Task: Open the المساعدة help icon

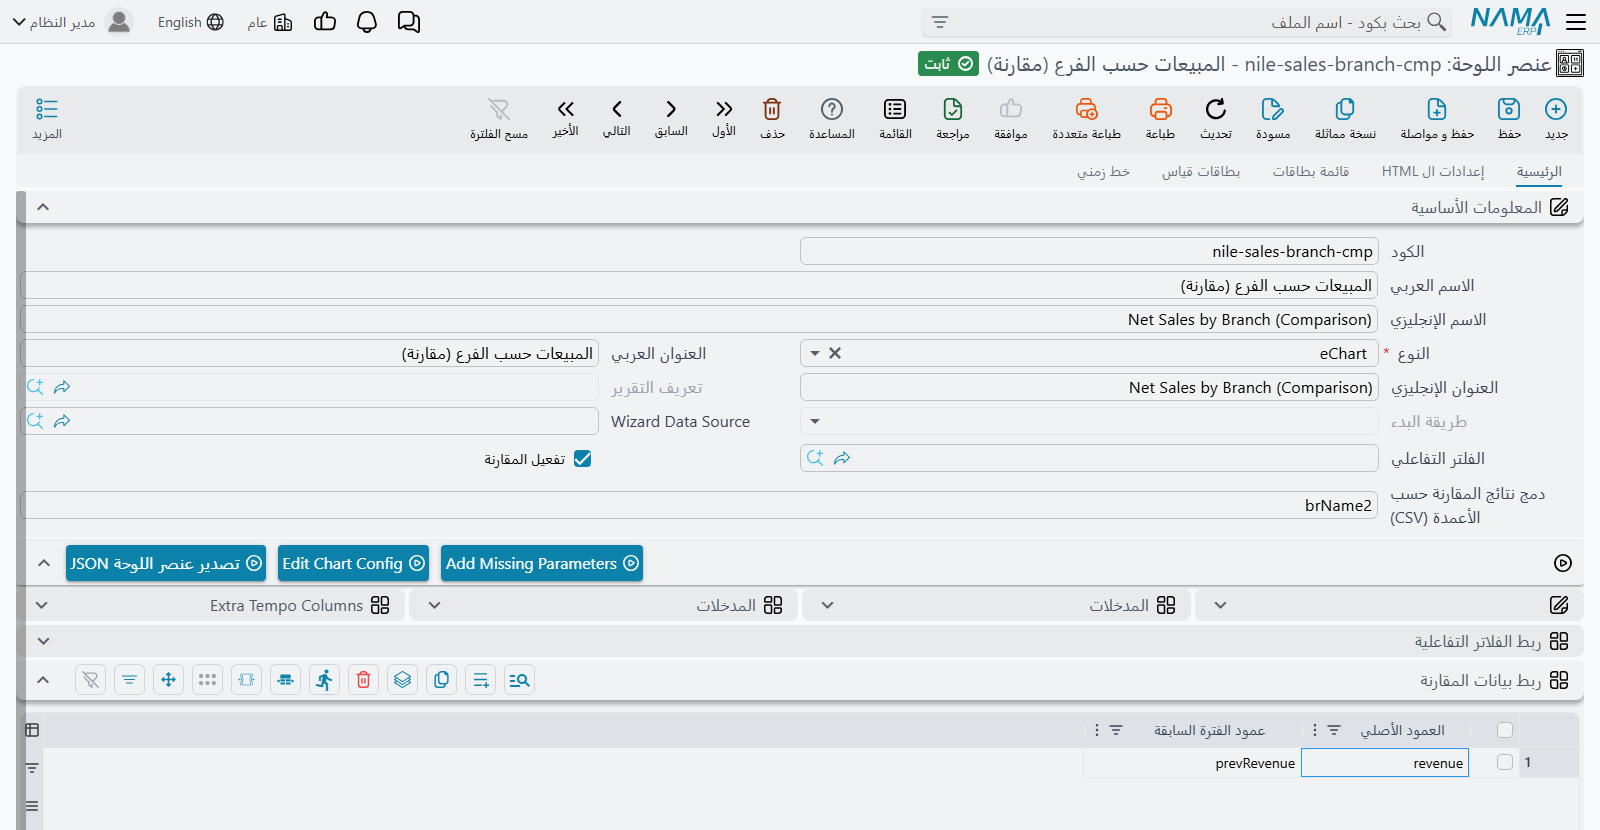Action: (x=832, y=109)
